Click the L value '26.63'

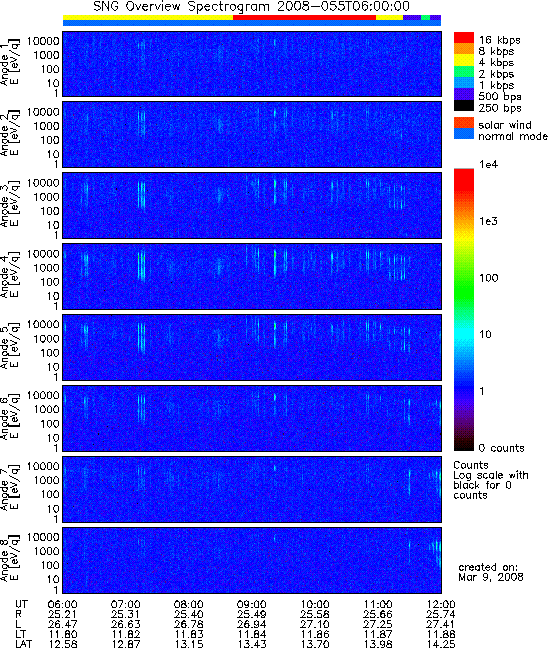click(x=125, y=624)
